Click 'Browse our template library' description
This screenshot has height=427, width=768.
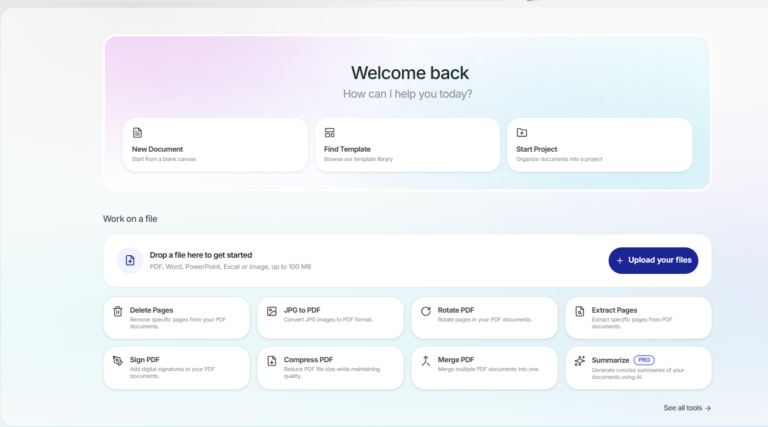[358, 159]
